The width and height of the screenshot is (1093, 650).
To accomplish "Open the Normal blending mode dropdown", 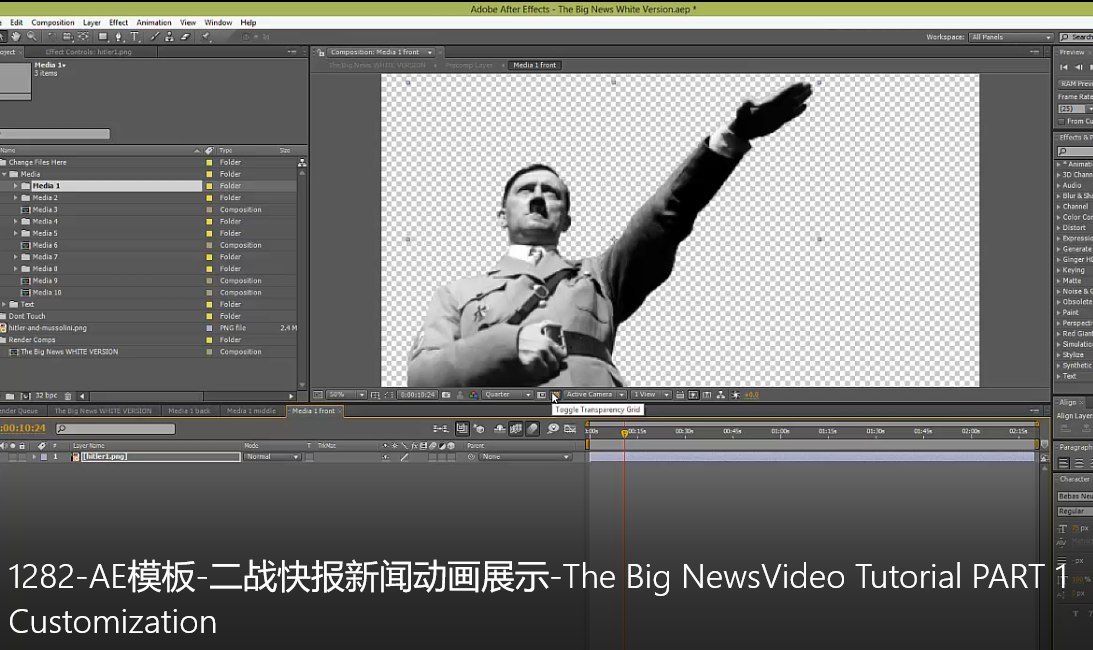I will pos(272,457).
